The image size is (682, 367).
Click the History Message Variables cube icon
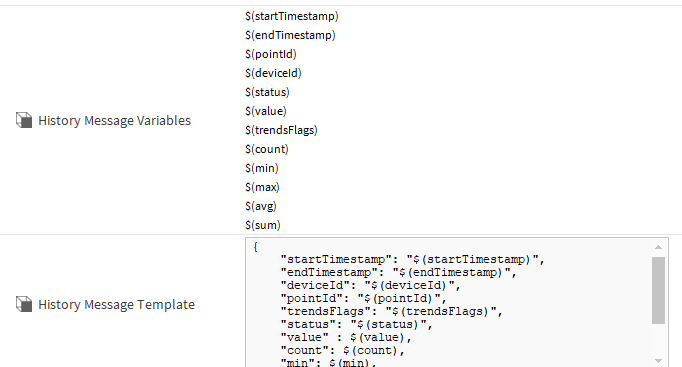pyautogui.click(x=24, y=120)
